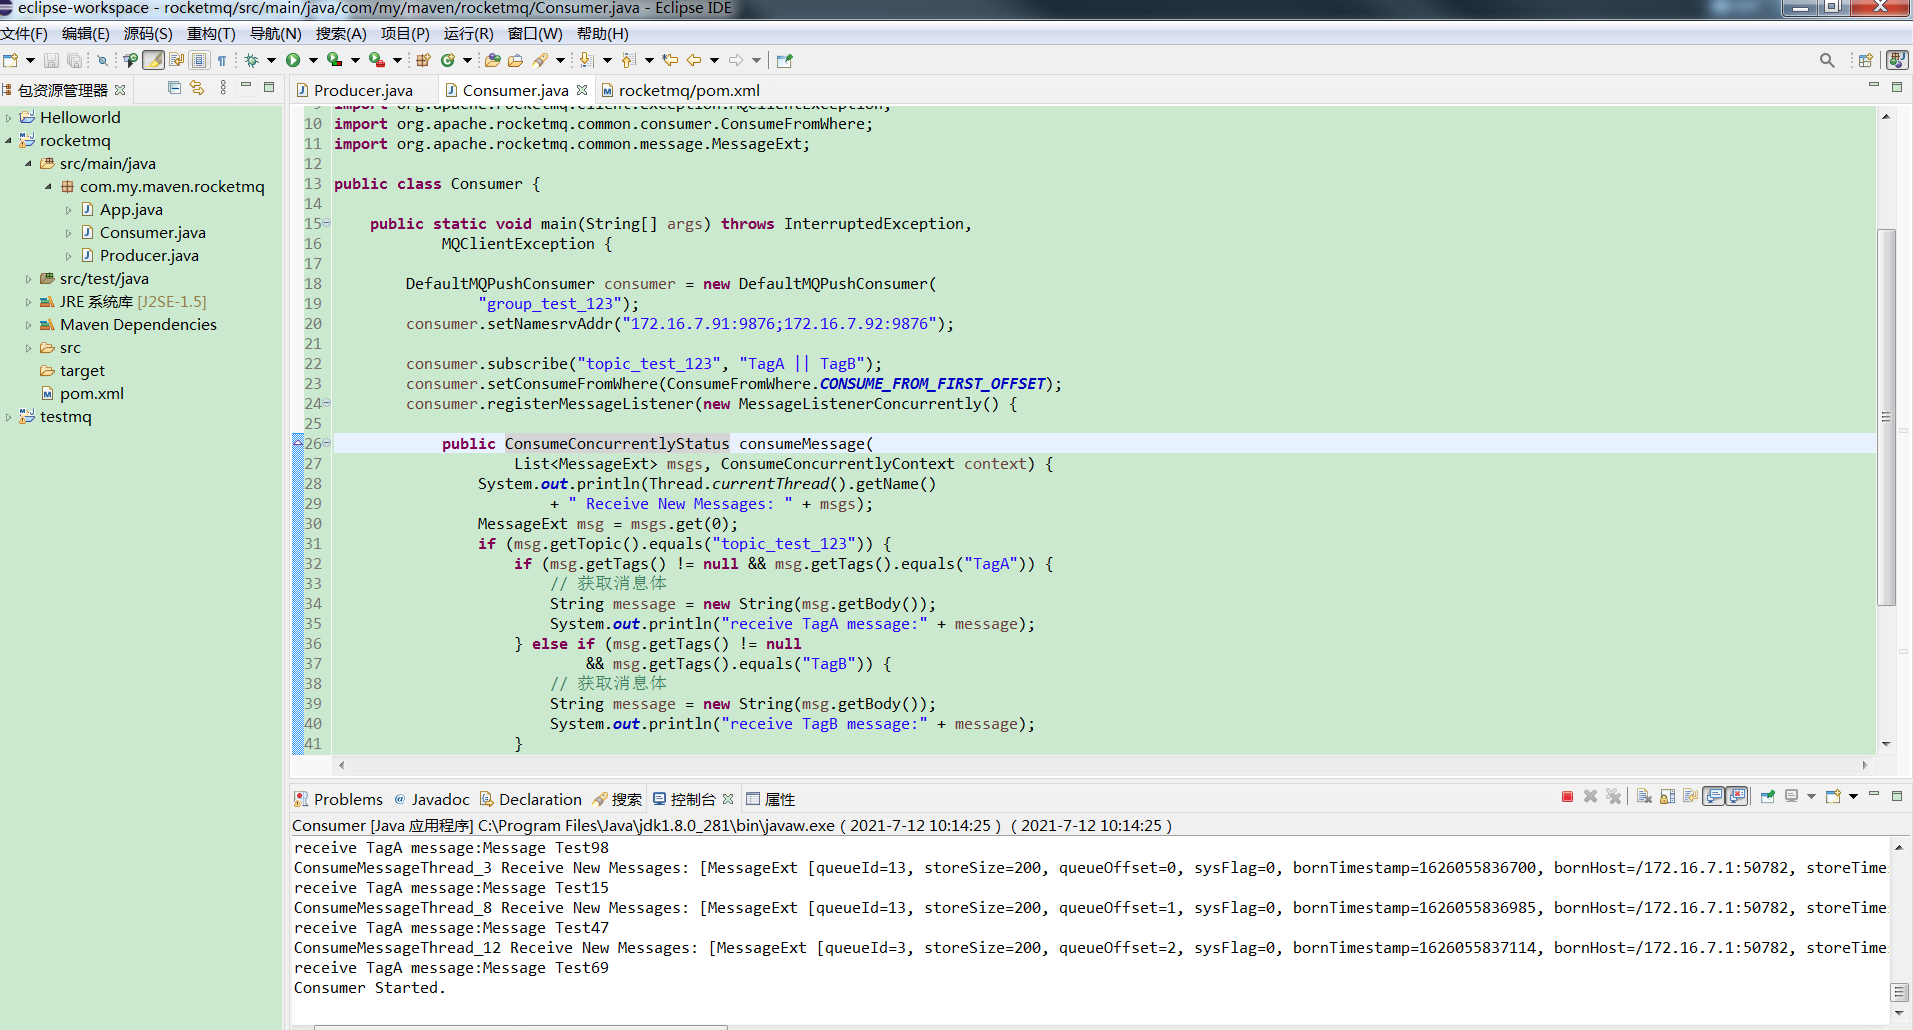The image size is (1913, 1030).
Task: Click the green Run button in toolbar
Action: [x=293, y=60]
